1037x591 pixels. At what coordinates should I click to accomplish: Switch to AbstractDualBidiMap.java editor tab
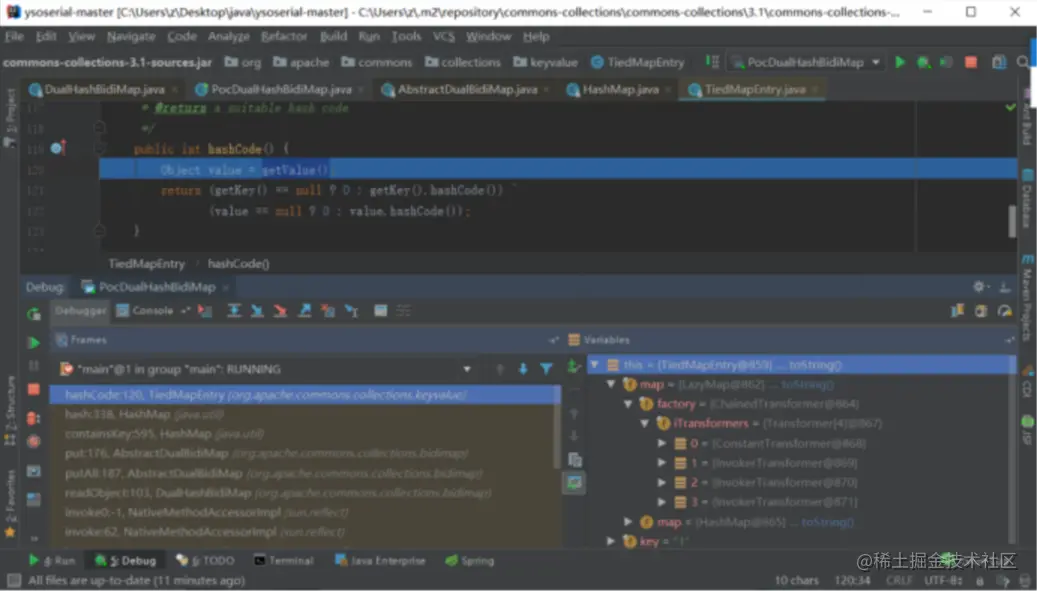point(467,89)
